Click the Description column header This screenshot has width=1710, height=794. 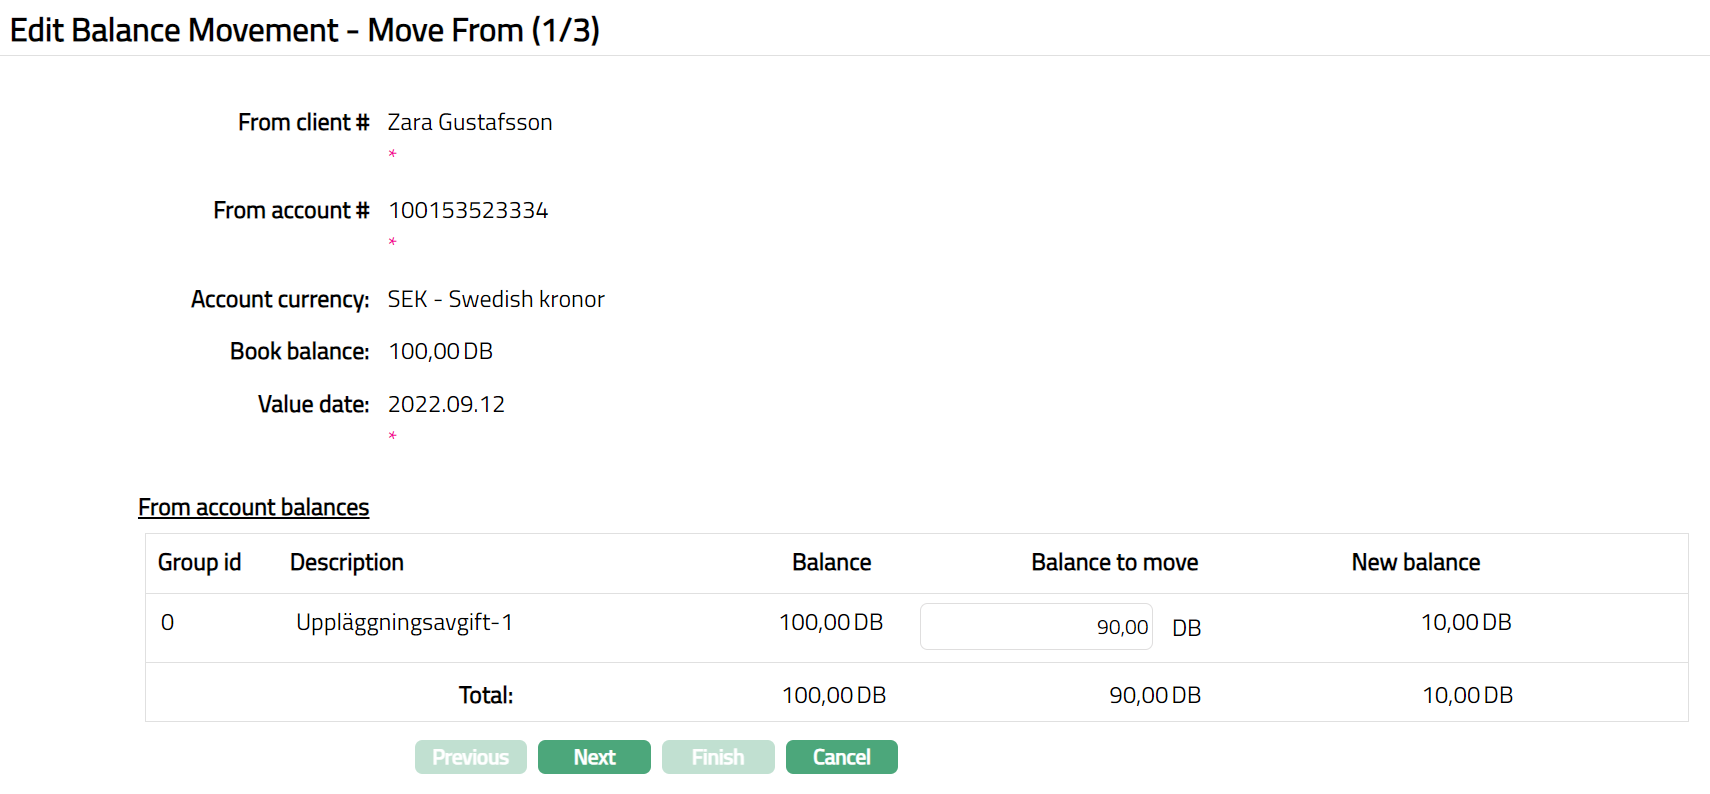tap(346, 562)
